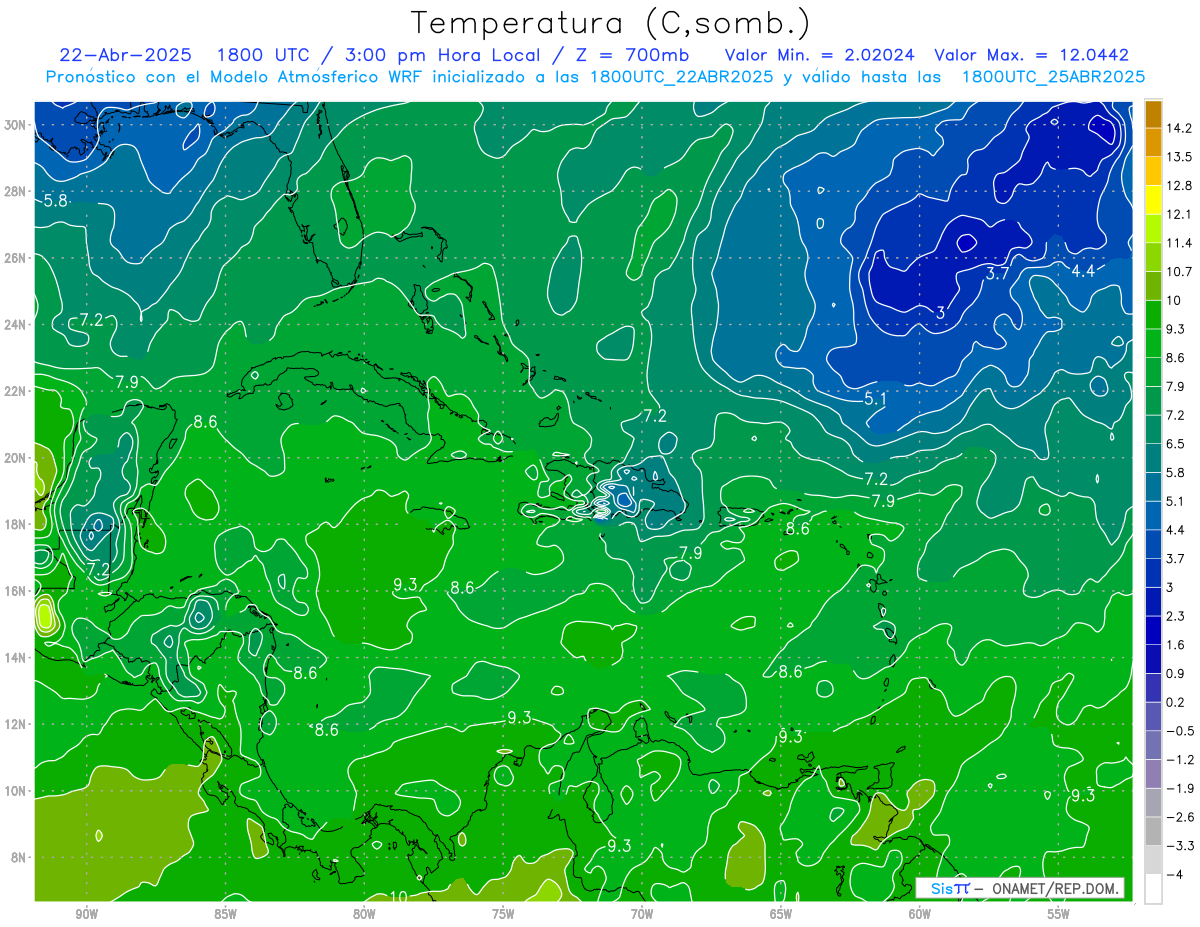Click the 16N latitude axis label
The width and height of the screenshot is (1200, 927).
pos(17,591)
